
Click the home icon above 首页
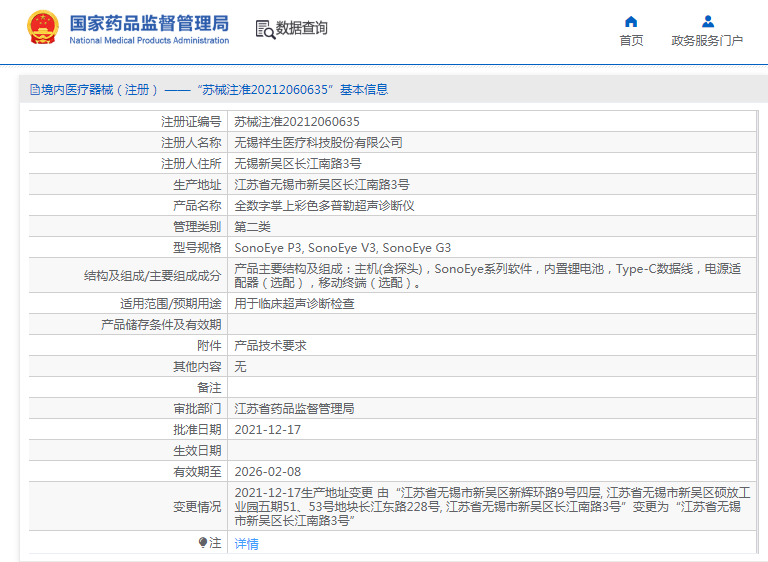[x=631, y=22]
